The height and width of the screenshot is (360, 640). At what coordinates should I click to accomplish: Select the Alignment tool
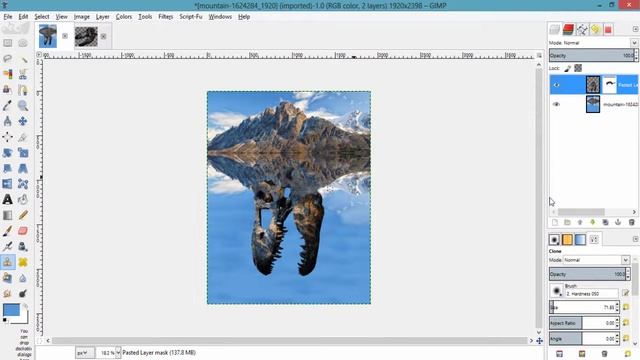coord(7,137)
